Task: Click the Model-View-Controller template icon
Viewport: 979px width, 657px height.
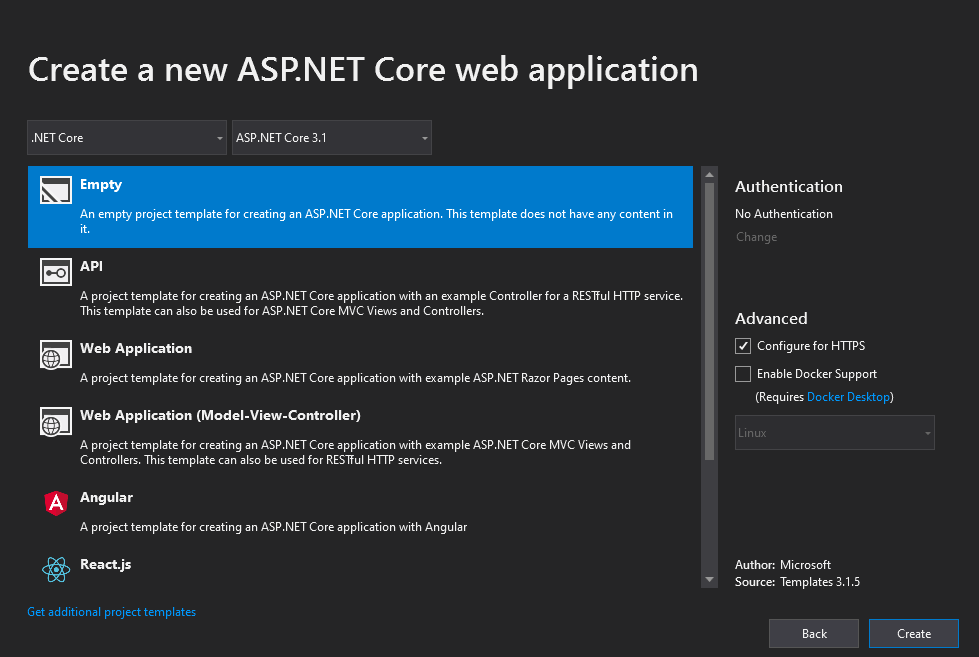Action: (55, 421)
